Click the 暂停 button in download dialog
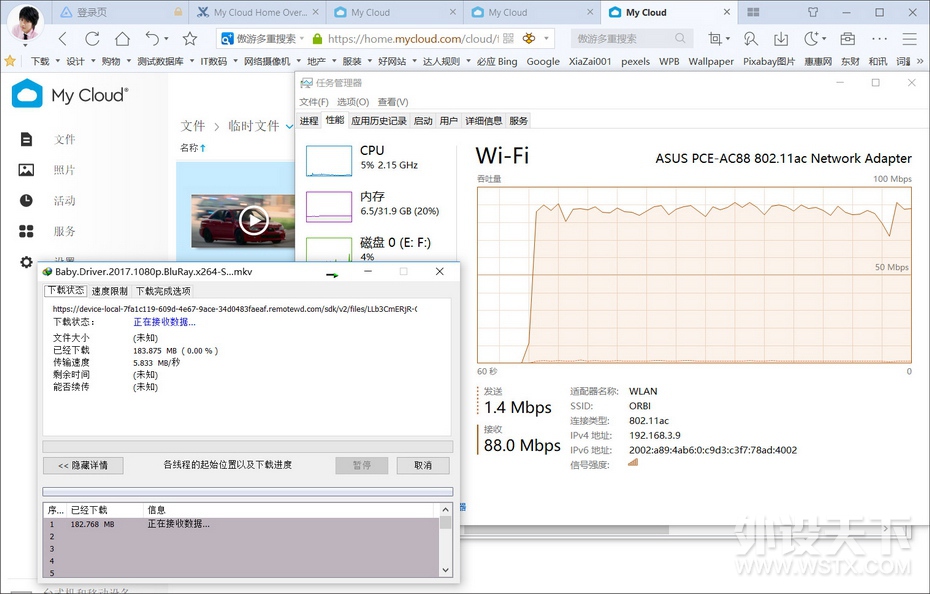This screenshot has height=594, width=930. [362, 465]
